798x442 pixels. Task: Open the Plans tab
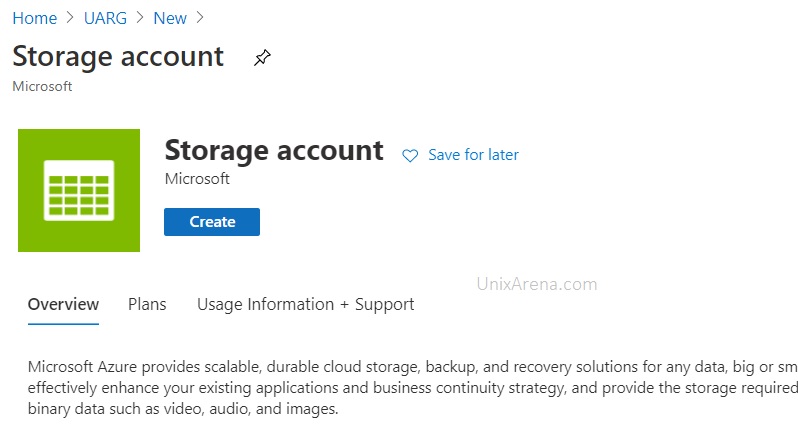coord(147,305)
